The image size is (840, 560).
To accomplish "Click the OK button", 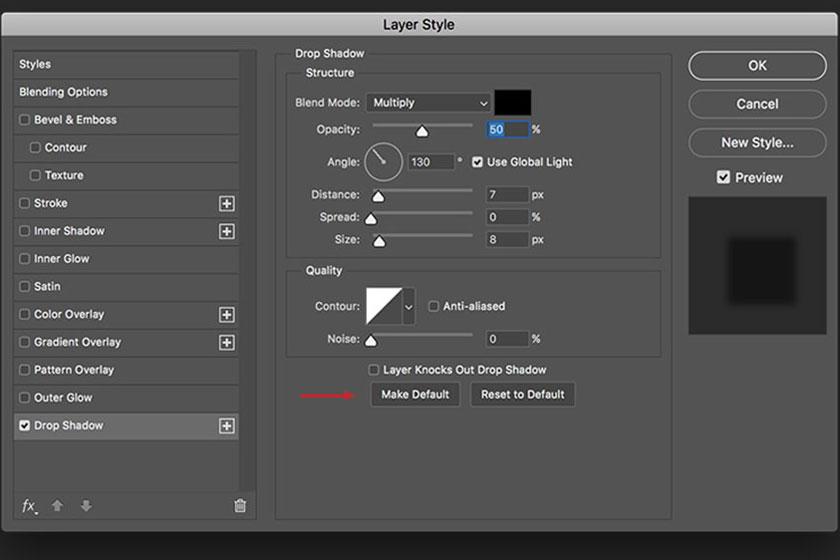I will pos(757,65).
